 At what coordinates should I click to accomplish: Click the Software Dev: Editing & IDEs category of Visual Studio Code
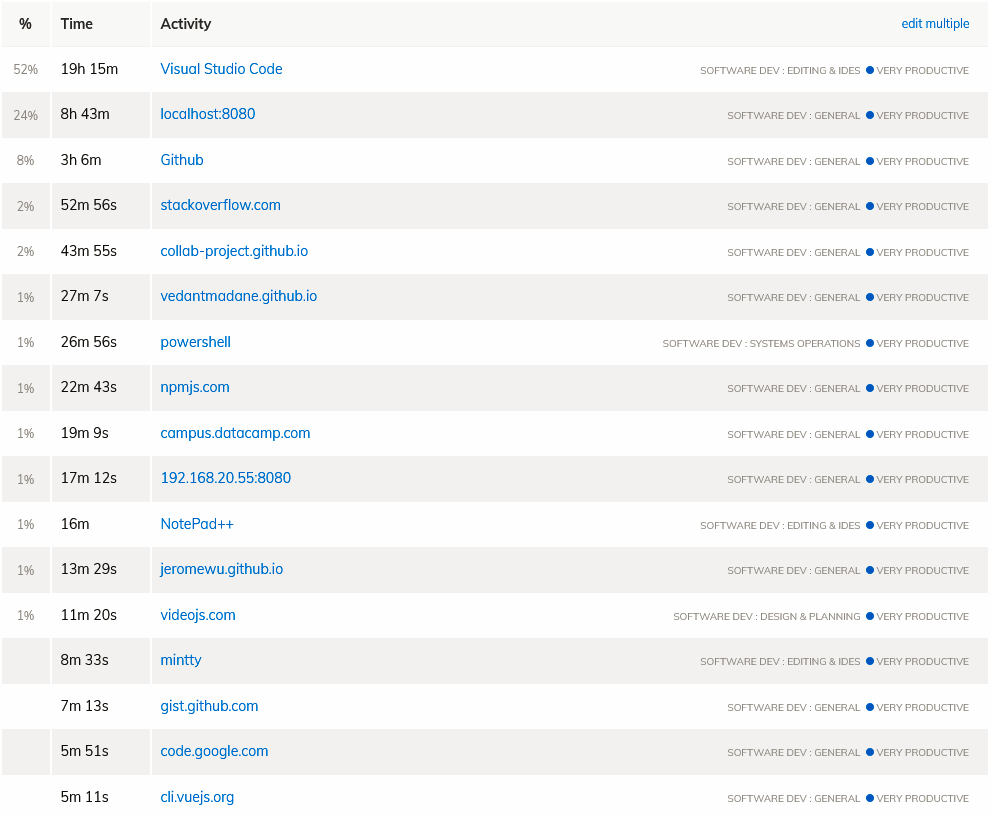pos(780,71)
